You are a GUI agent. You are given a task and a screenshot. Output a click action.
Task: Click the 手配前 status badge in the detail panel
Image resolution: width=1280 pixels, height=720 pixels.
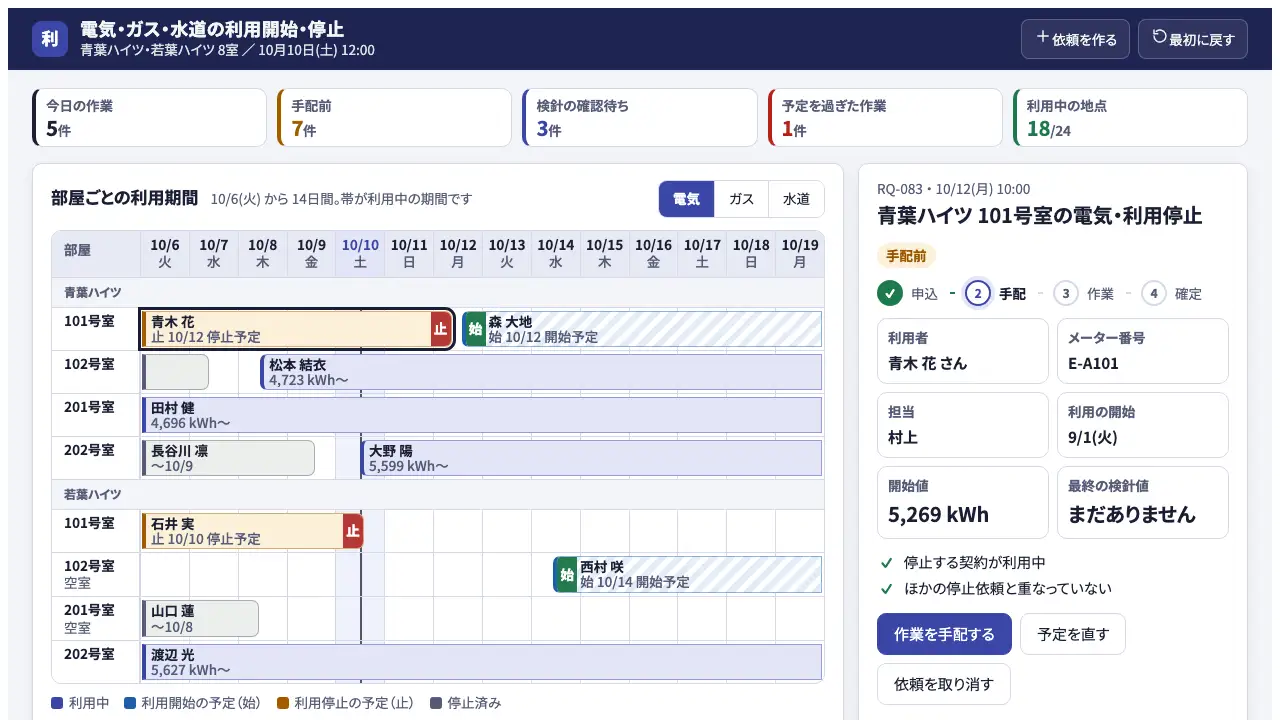[906, 256]
